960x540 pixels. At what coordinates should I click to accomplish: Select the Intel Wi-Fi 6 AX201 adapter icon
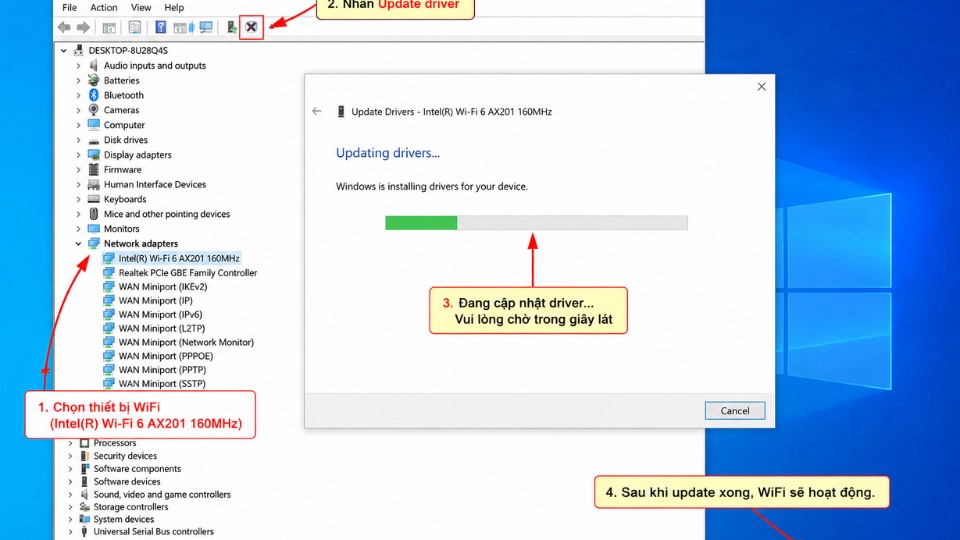pos(109,258)
